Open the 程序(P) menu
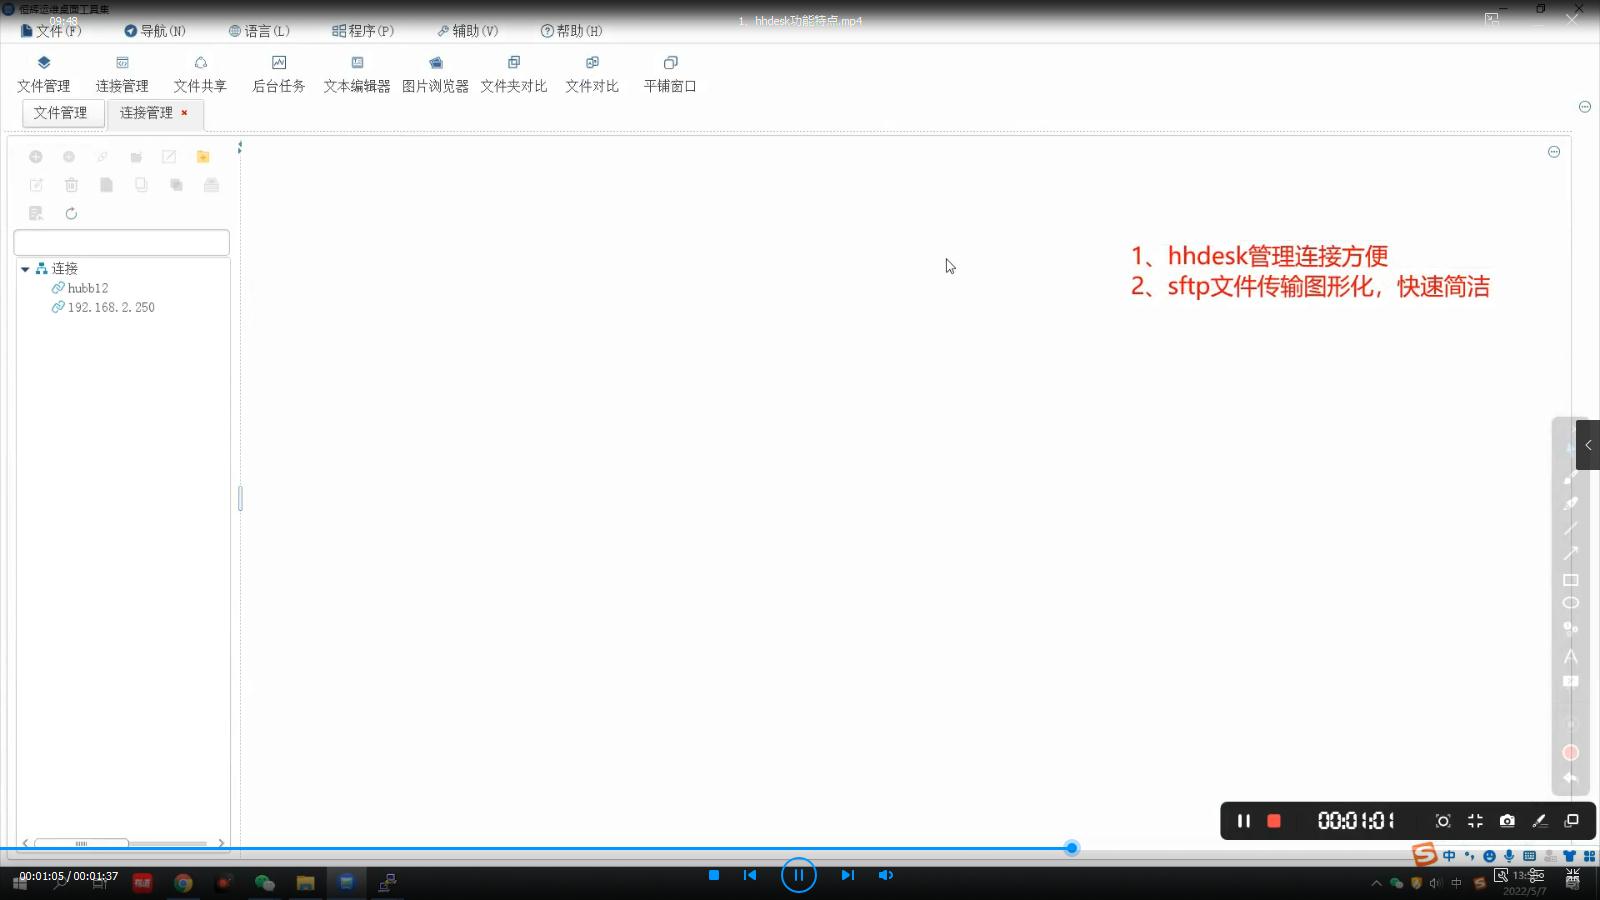The height and width of the screenshot is (900, 1600). [x=363, y=31]
